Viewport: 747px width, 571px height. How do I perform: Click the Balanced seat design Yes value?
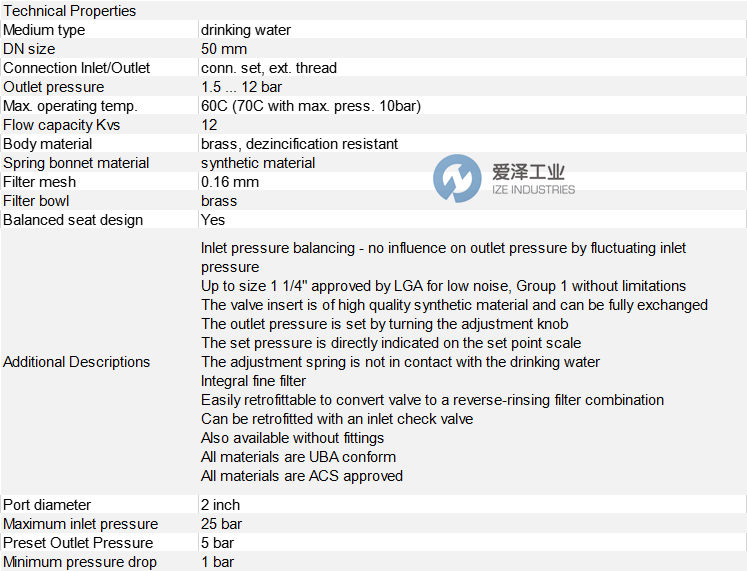click(213, 220)
